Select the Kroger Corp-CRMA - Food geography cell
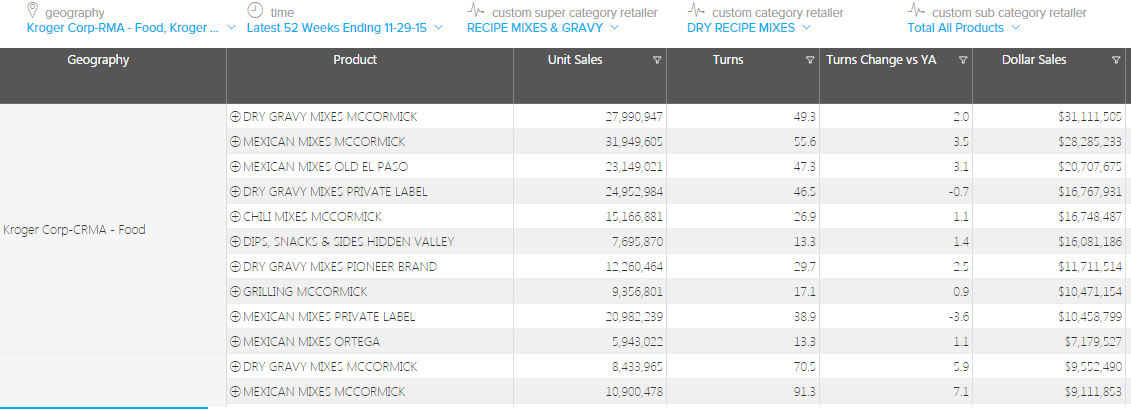 tap(74, 230)
